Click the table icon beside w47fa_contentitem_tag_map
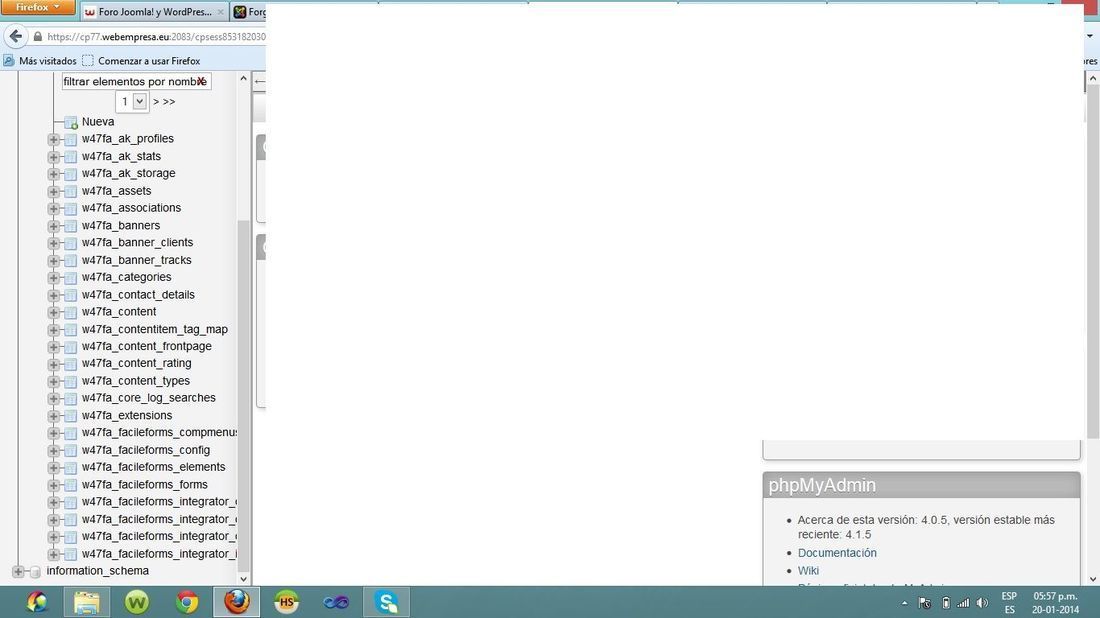This screenshot has height=618, width=1100. tap(70, 330)
